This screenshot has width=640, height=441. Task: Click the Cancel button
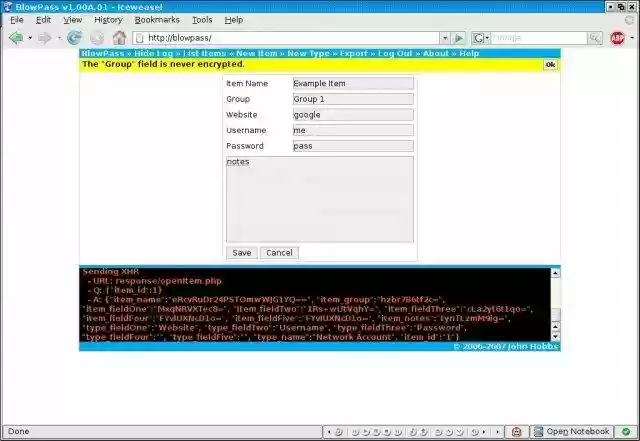(x=279, y=253)
